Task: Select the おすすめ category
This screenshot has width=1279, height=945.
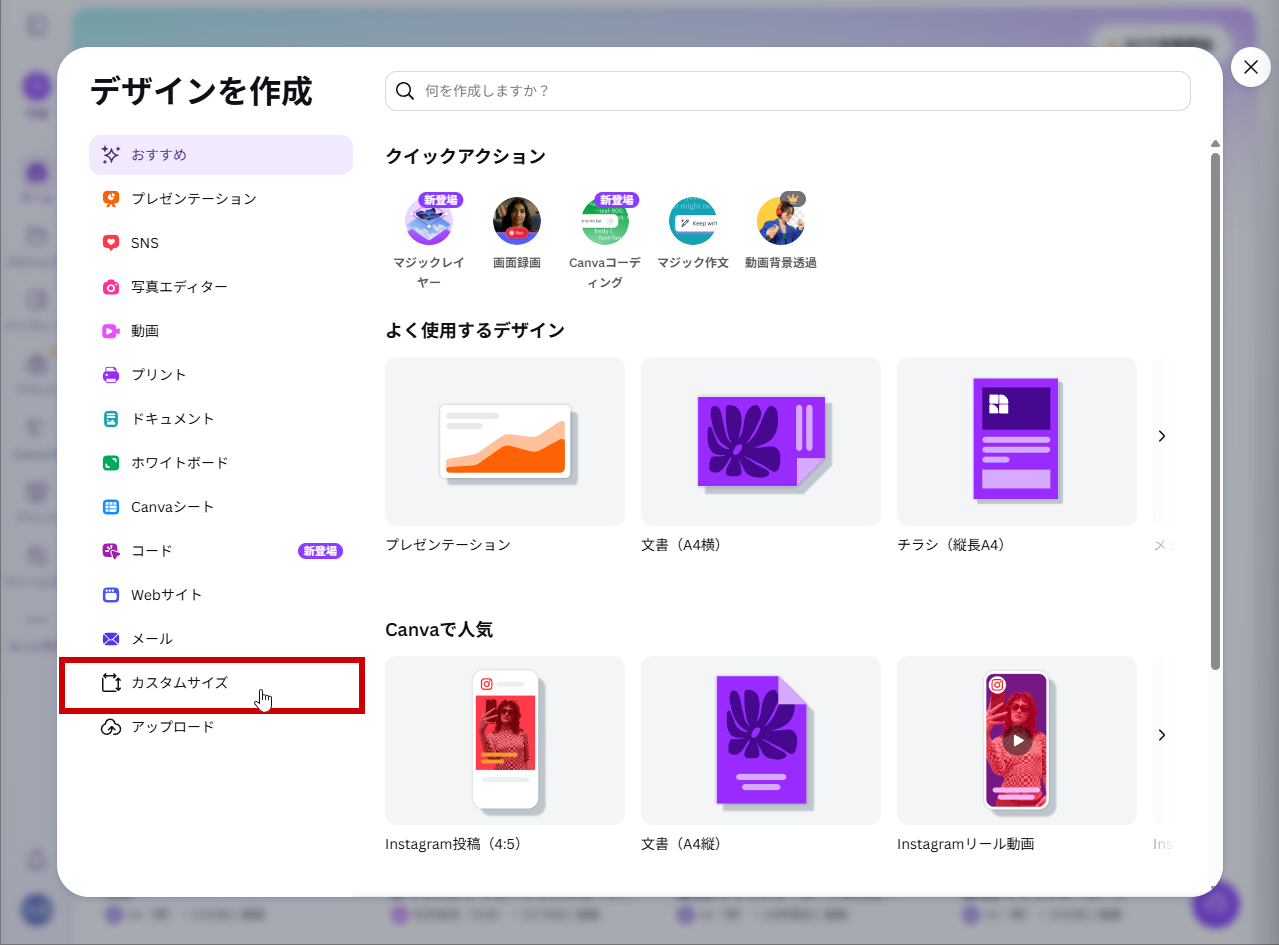Action: click(221, 155)
